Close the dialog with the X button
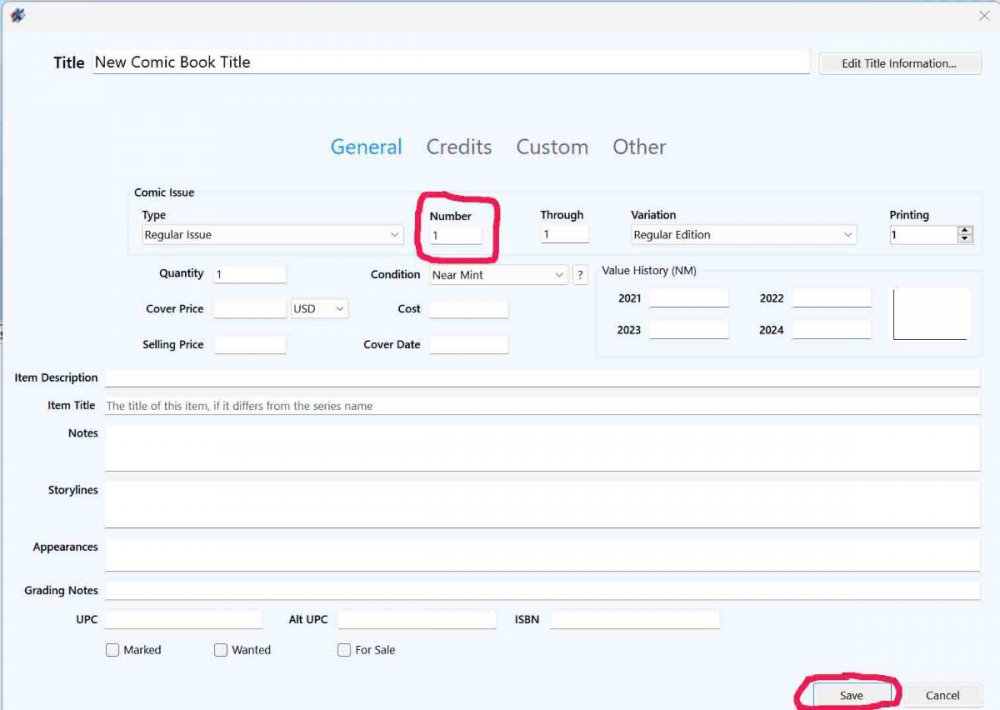This screenshot has height=710, width=1000. pos(982,15)
